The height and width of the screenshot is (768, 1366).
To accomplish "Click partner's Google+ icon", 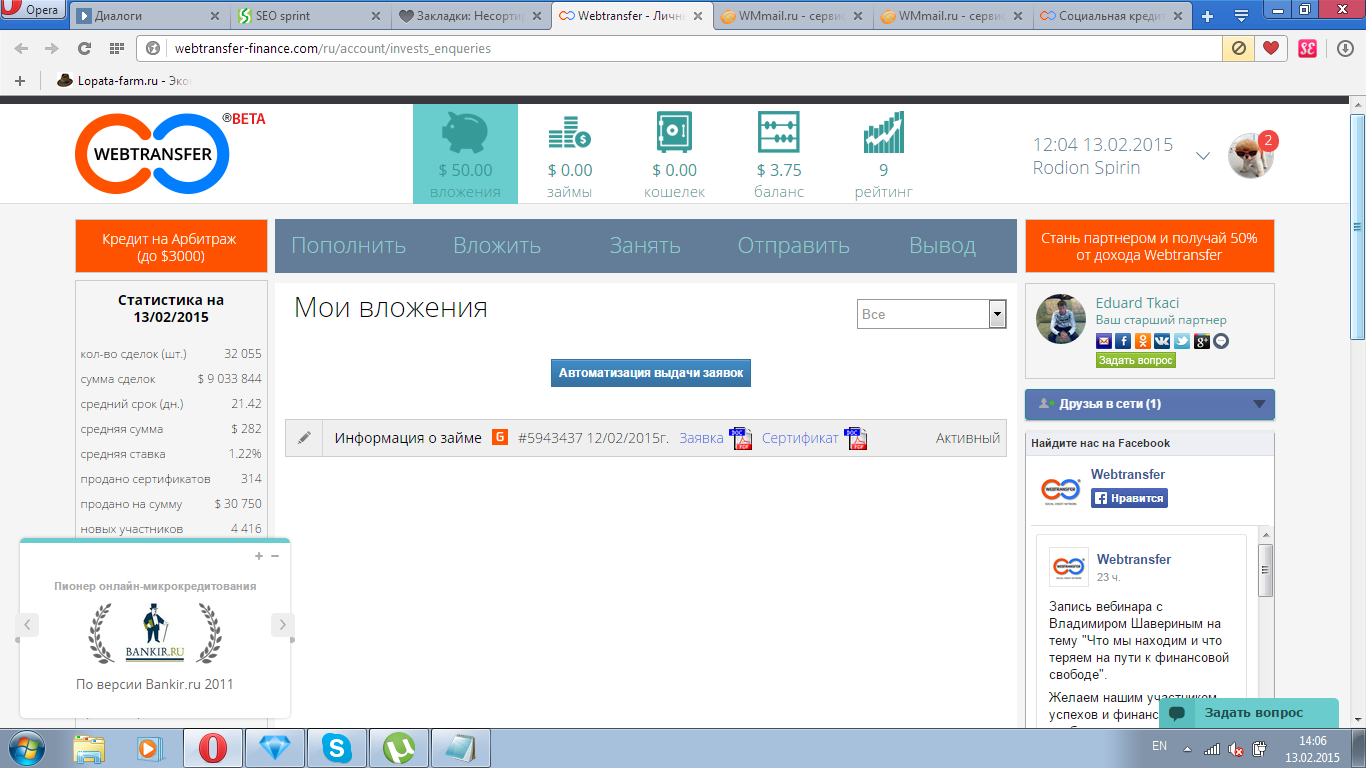I will point(1202,341).
